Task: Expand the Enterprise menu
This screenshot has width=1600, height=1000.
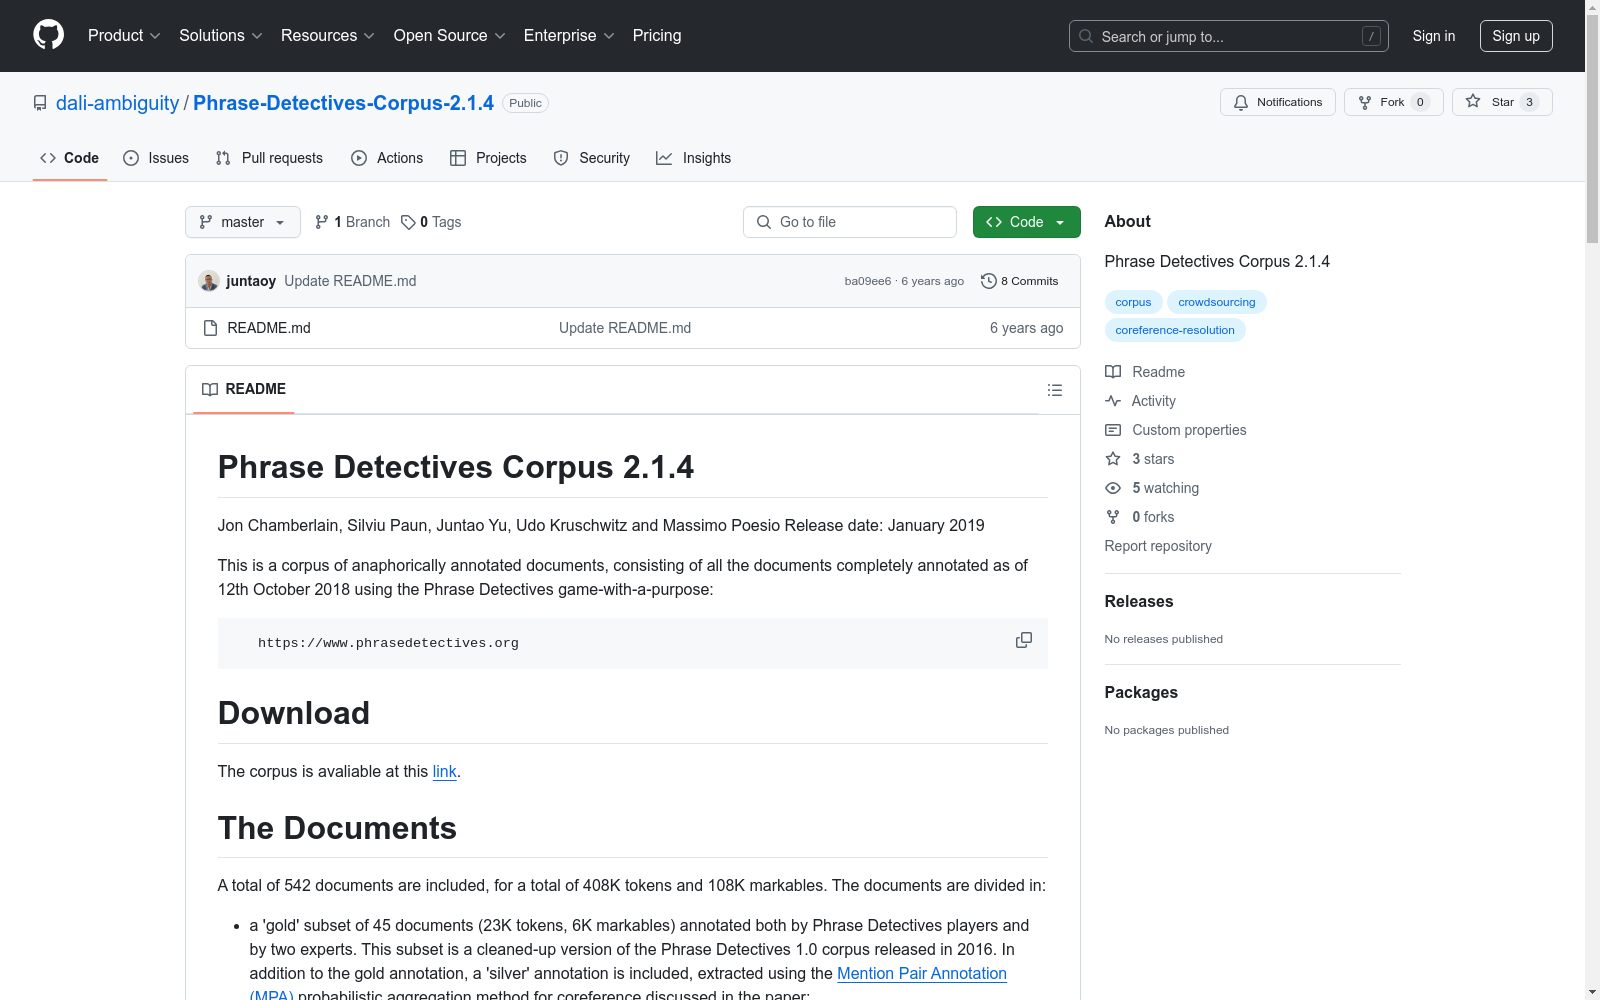Action: pos(569,36)
